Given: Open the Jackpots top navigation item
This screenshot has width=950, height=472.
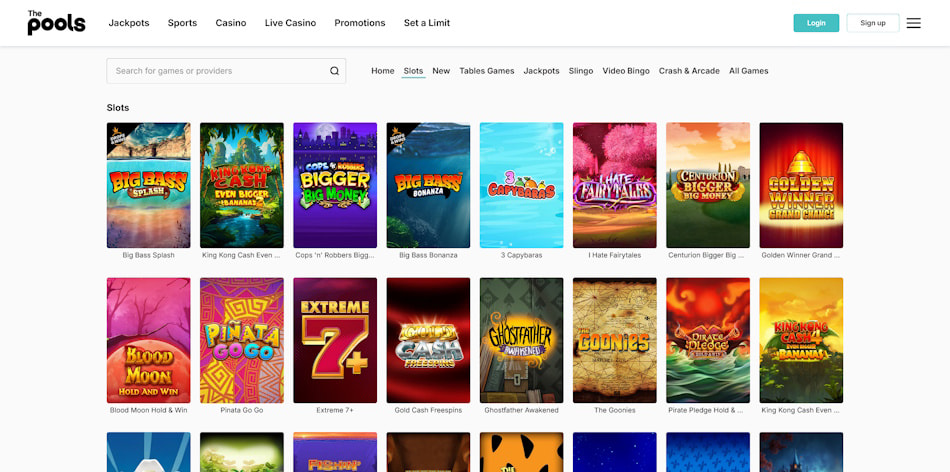Looking at the screenshot, I should 128,23.
